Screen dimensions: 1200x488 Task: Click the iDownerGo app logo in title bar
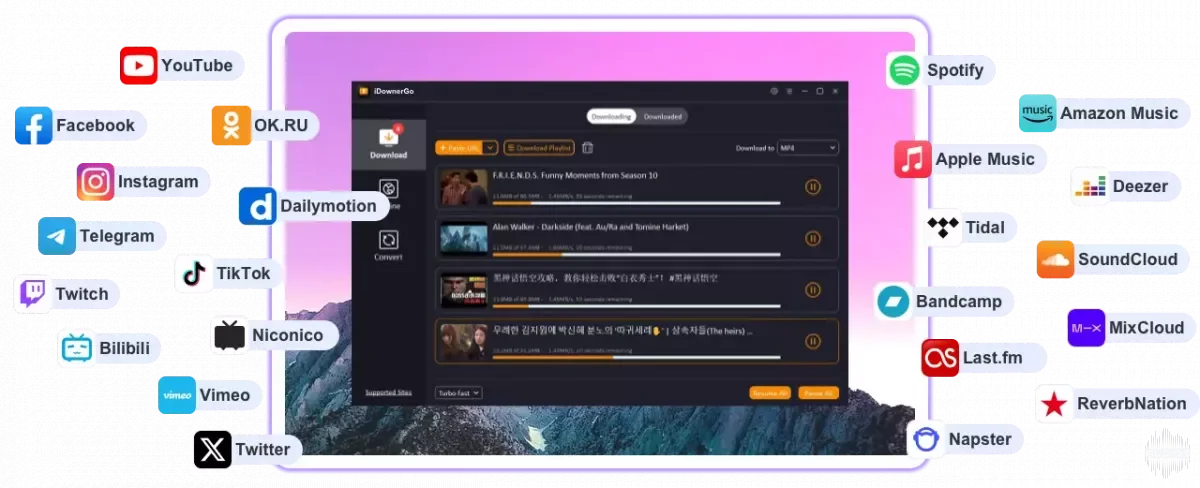(364, 91)
